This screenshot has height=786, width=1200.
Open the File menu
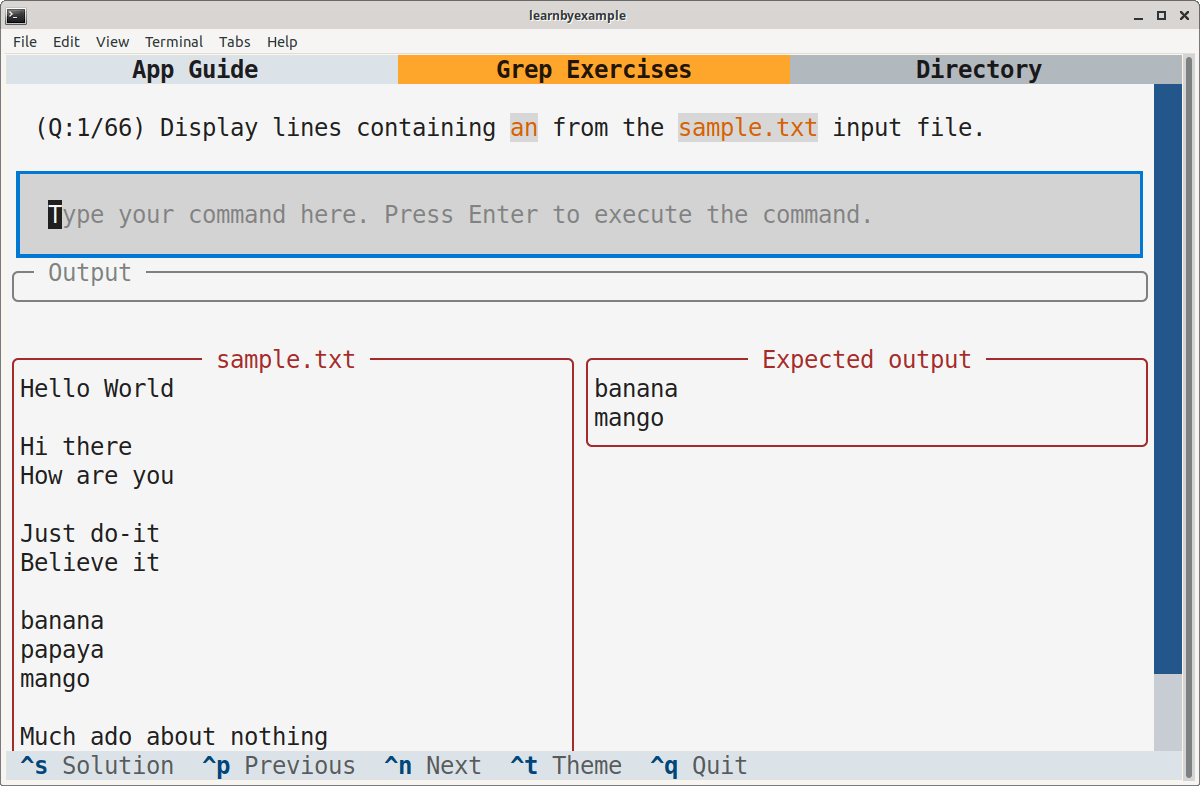(24, 42)
